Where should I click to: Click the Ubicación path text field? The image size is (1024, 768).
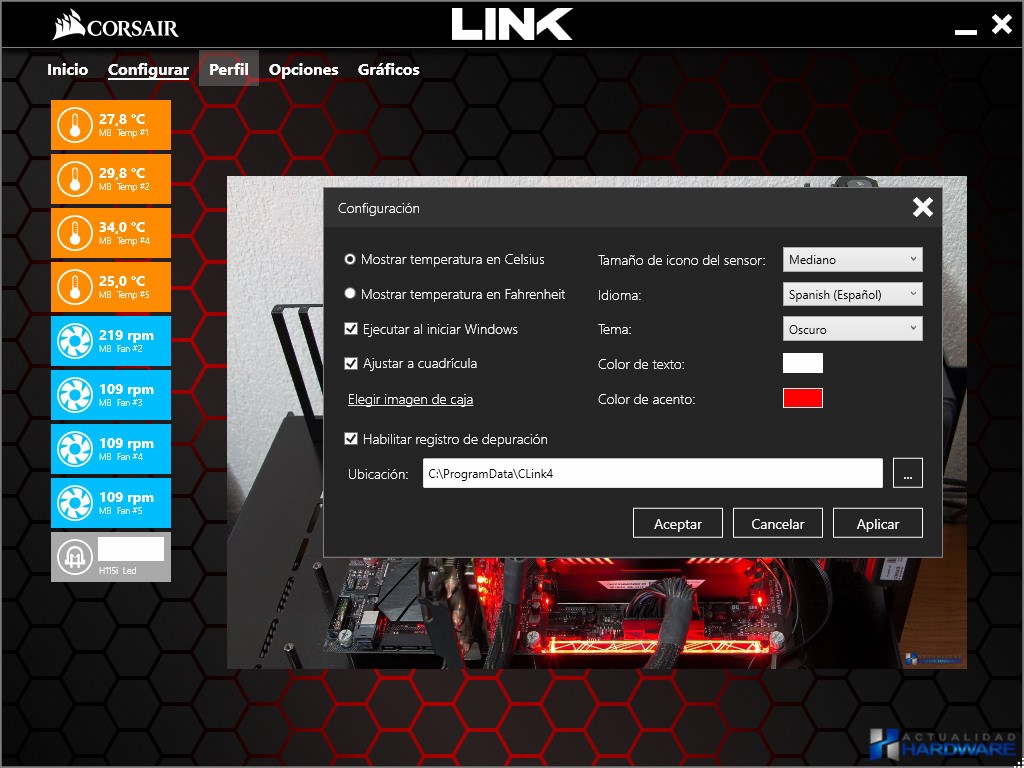click(652, 474)
